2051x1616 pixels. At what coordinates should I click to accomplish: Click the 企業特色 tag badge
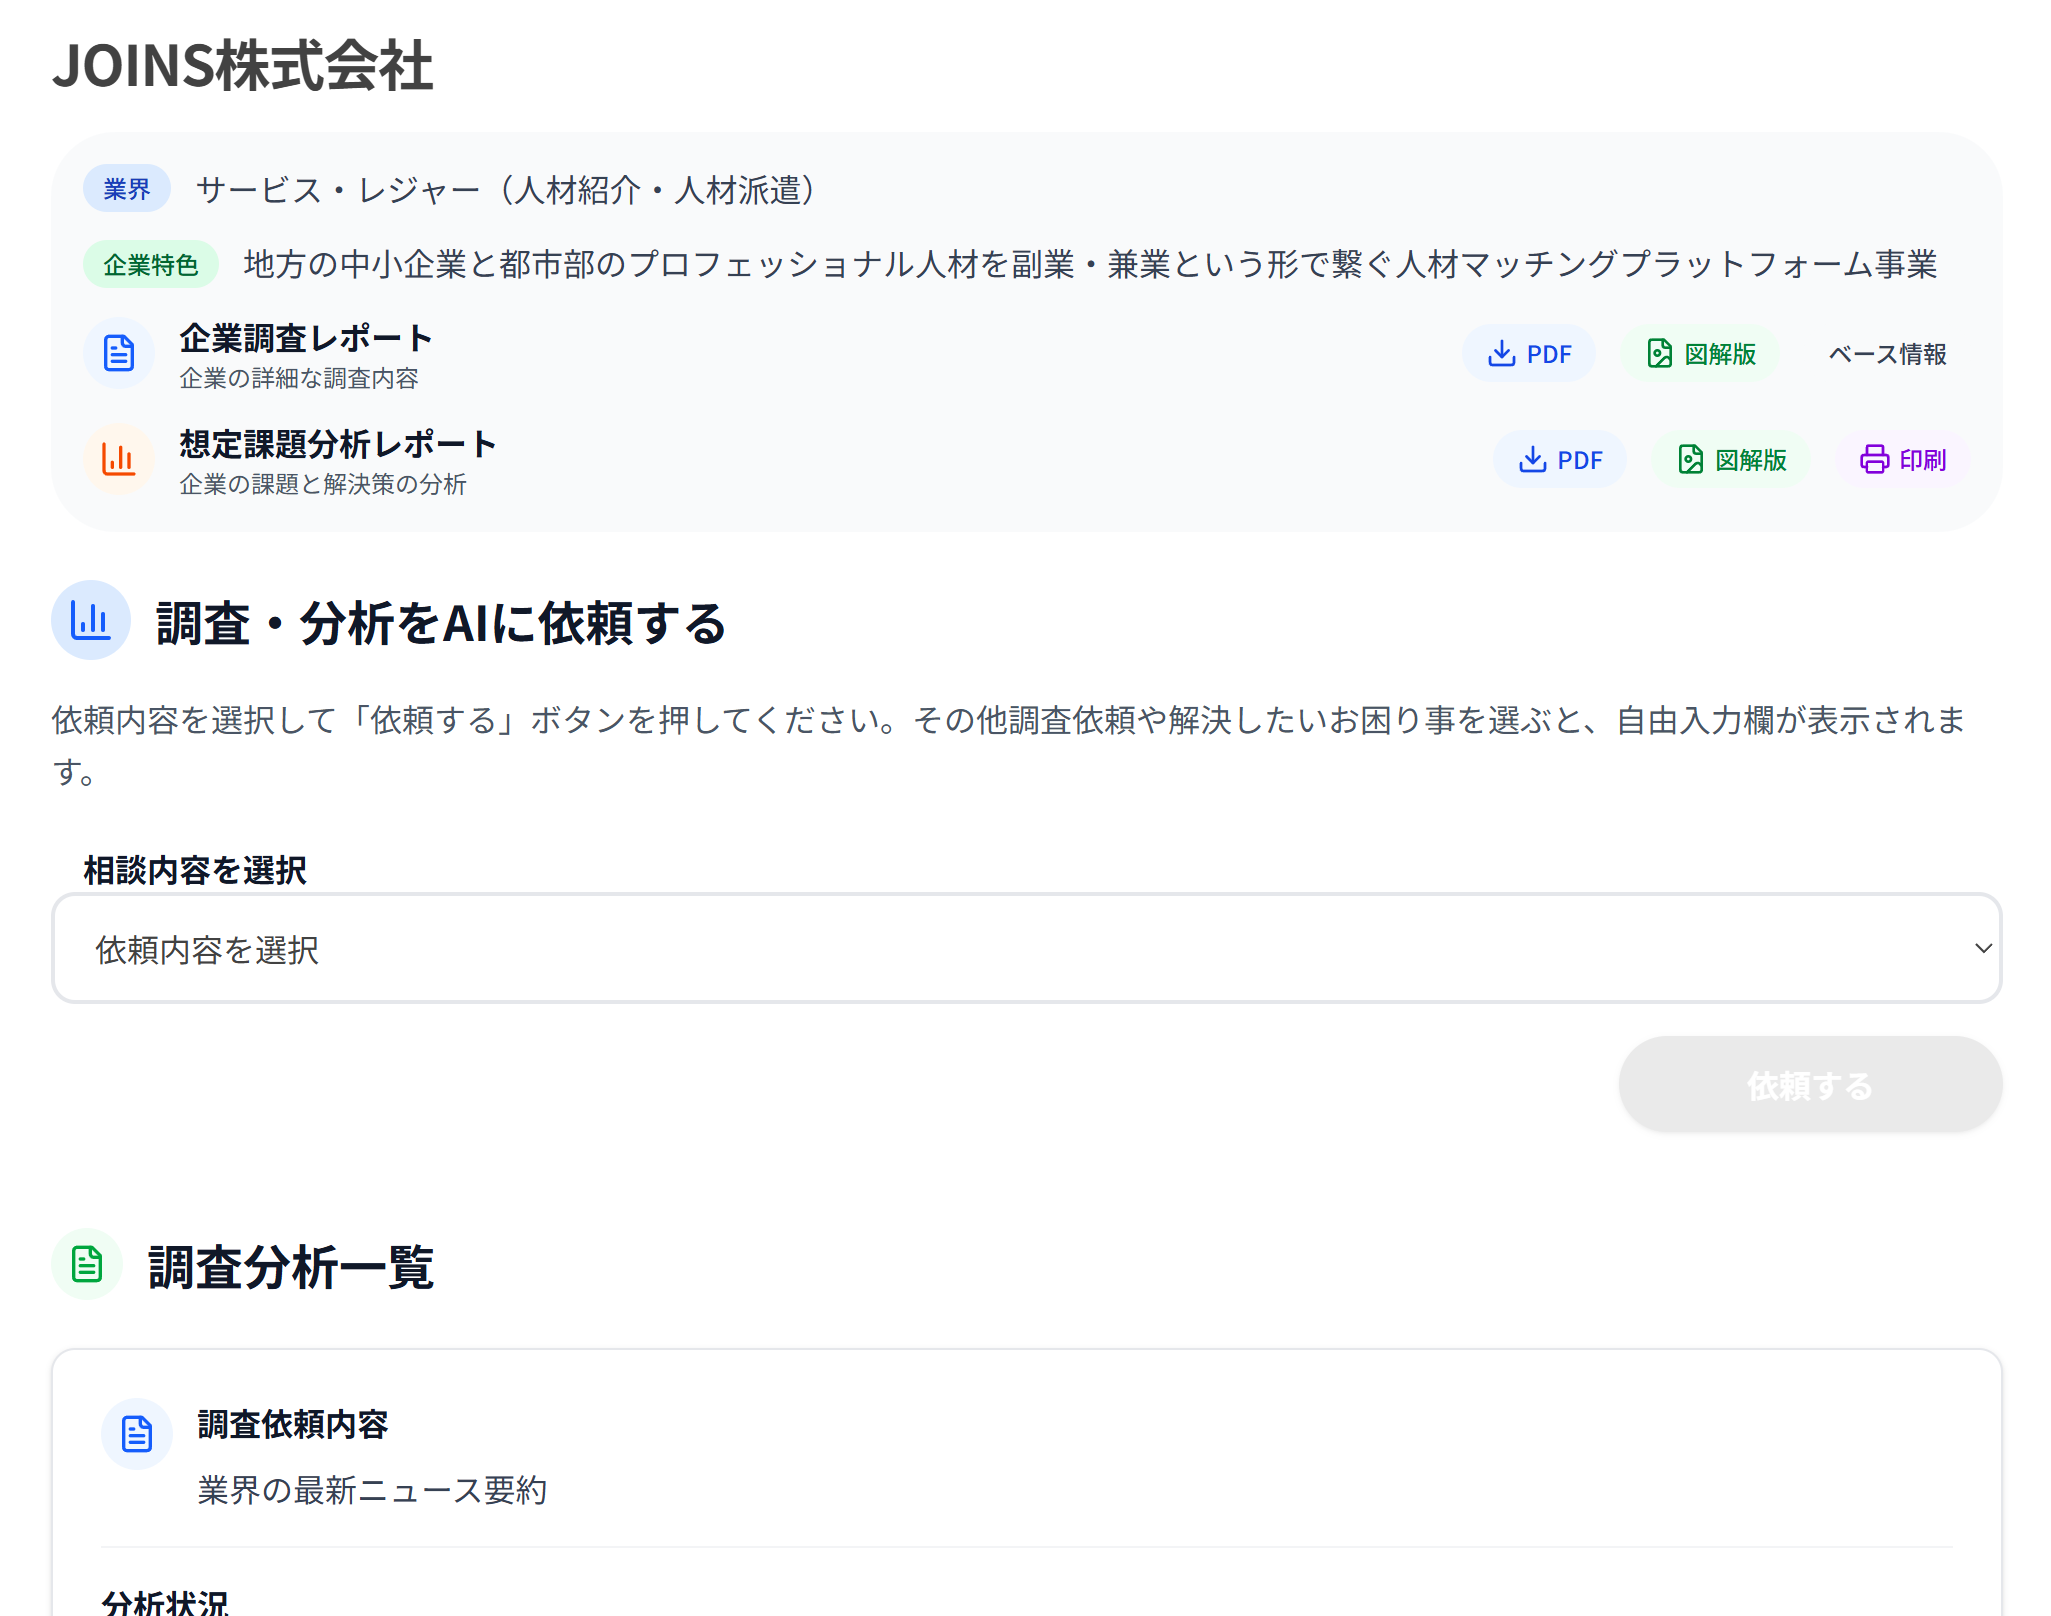tap(151, 265)
